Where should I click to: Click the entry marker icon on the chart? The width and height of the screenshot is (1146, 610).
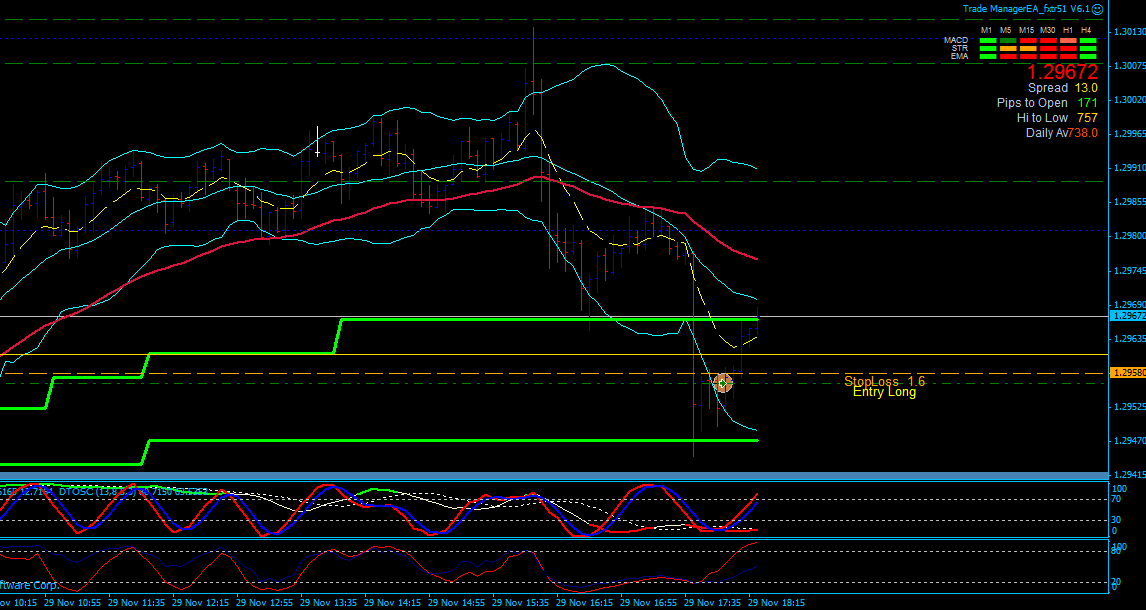(x=722, y=382)
